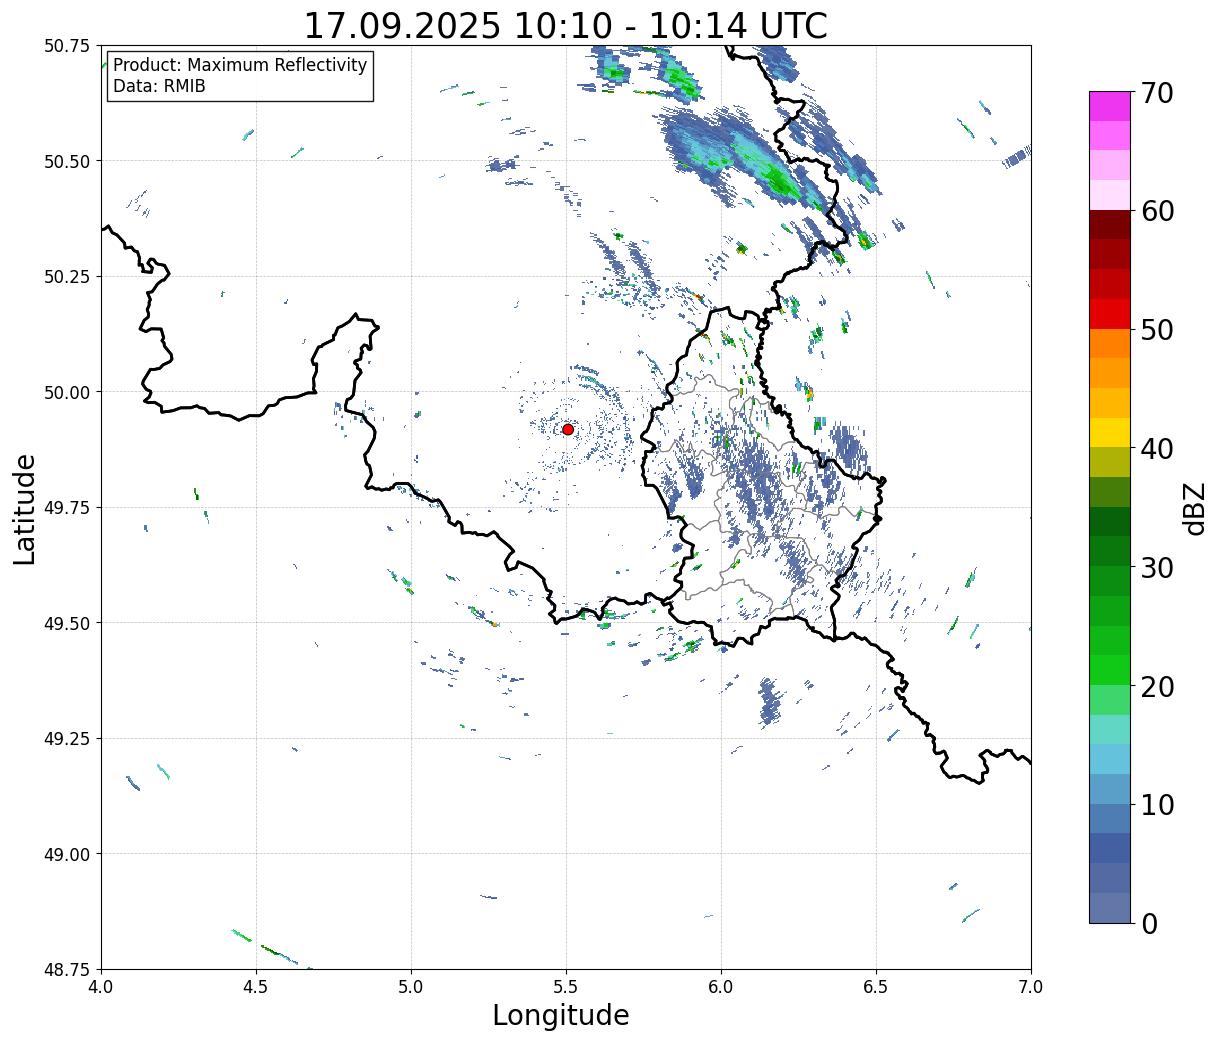Image resolution: width=1219 pixels, height=1040 pixels.
Task: Click the longitude tick label 6.0
Action: pyautogui.click(x=721, y=987)
